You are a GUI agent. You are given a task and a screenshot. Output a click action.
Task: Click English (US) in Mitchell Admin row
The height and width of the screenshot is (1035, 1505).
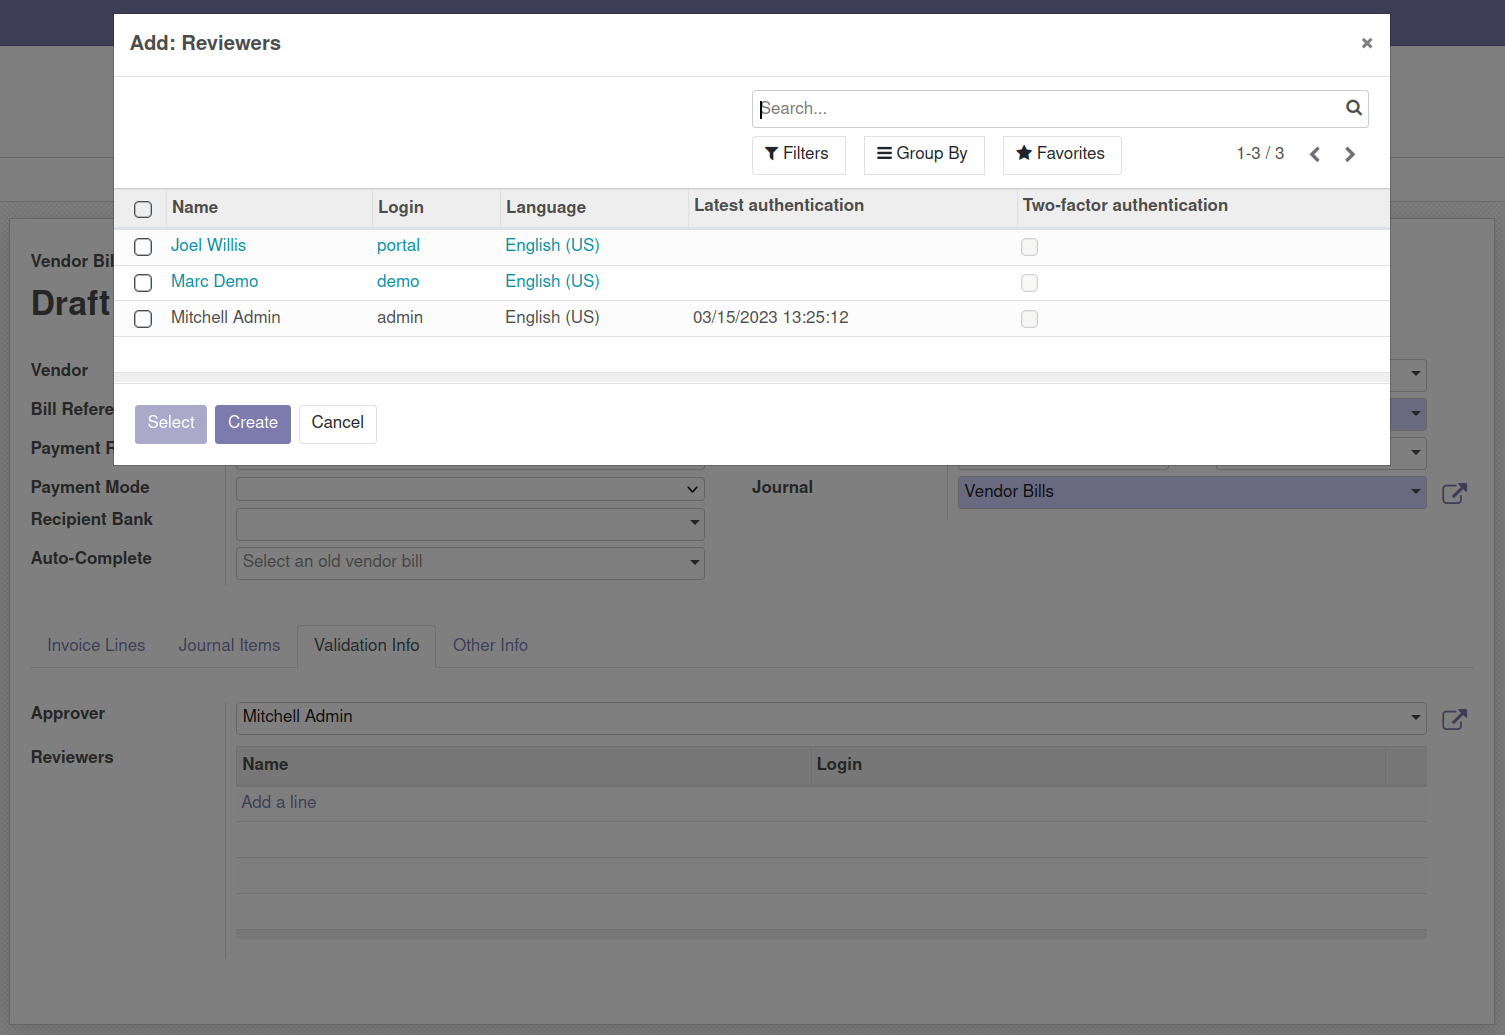pos(552,317)
